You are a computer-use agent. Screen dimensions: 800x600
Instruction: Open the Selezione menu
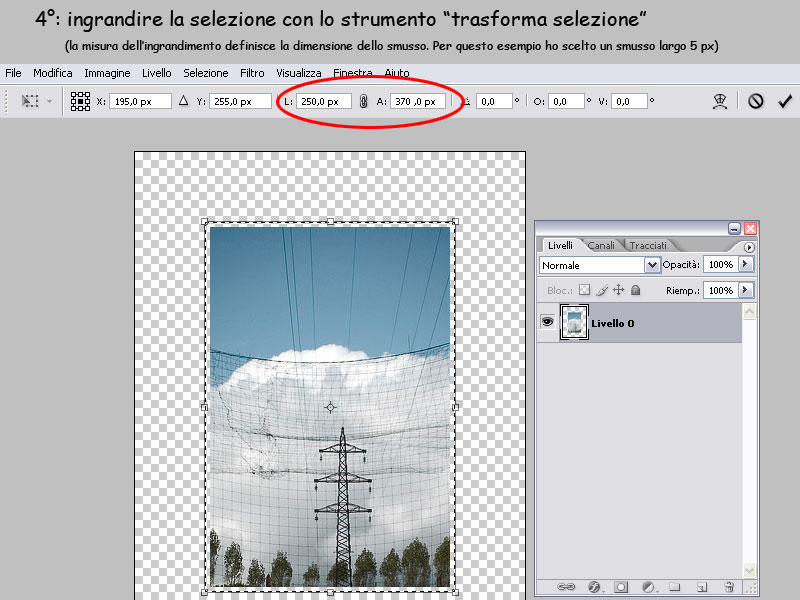(205, 72)
